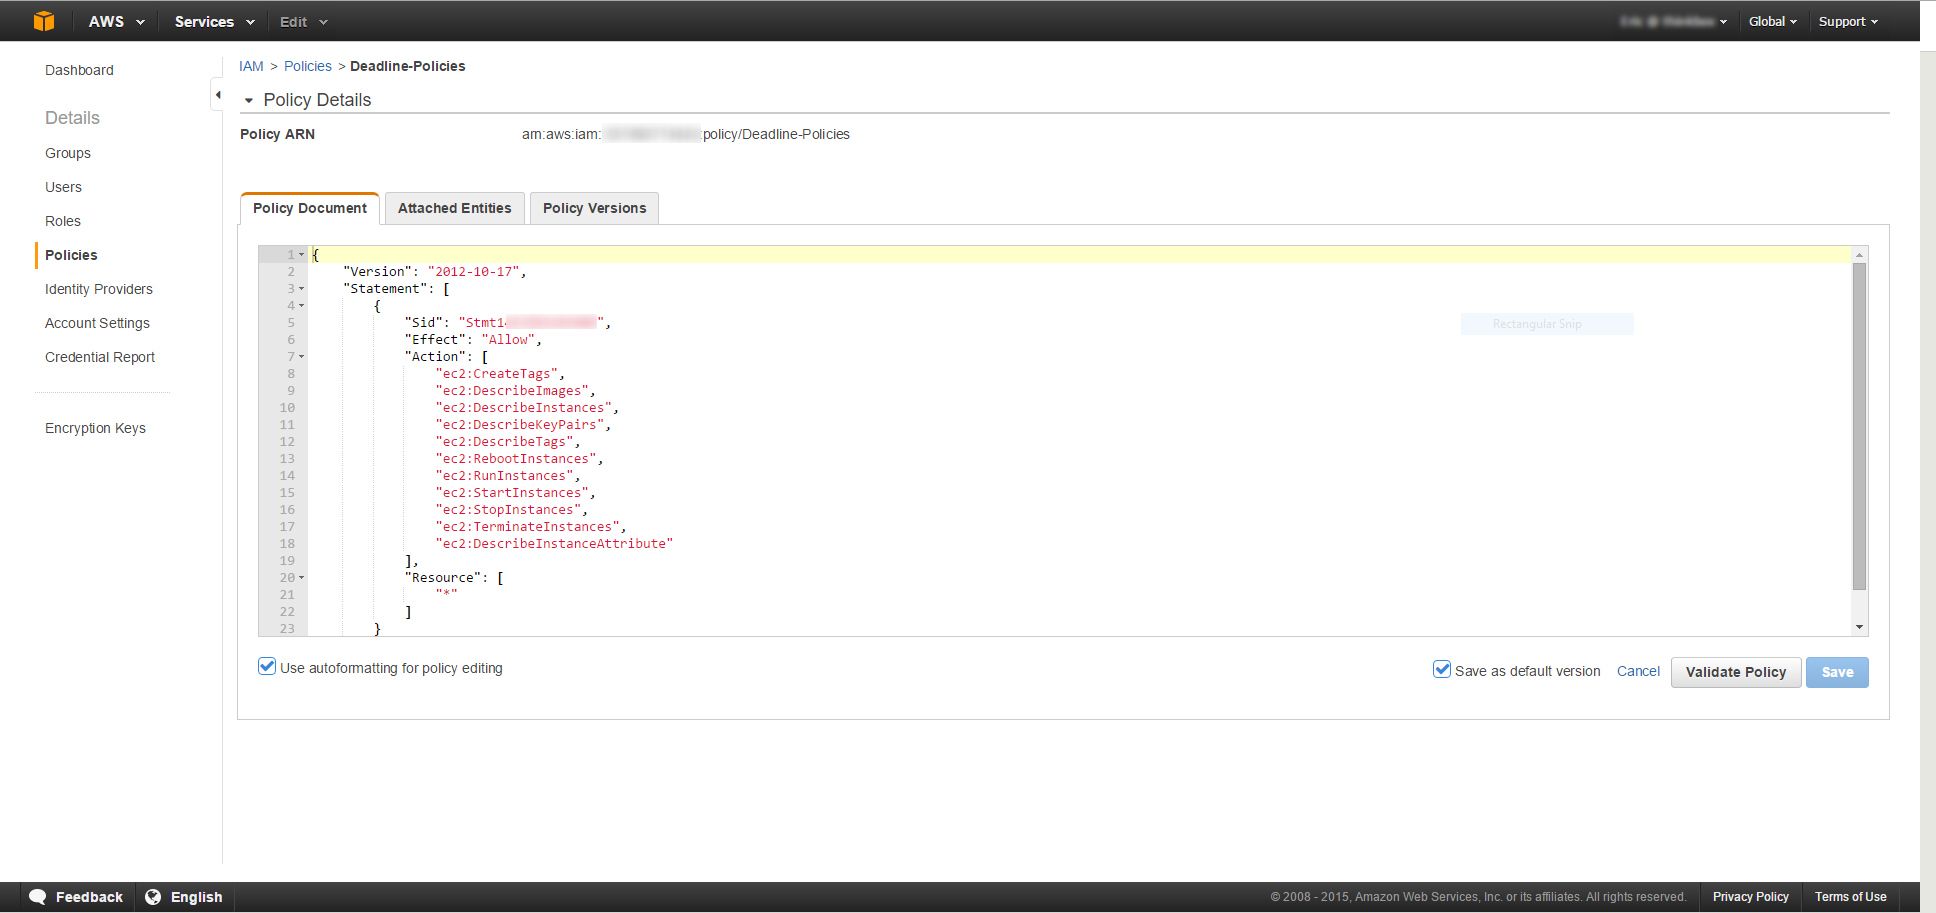Open Groups in the sidebar

(68, 153)
